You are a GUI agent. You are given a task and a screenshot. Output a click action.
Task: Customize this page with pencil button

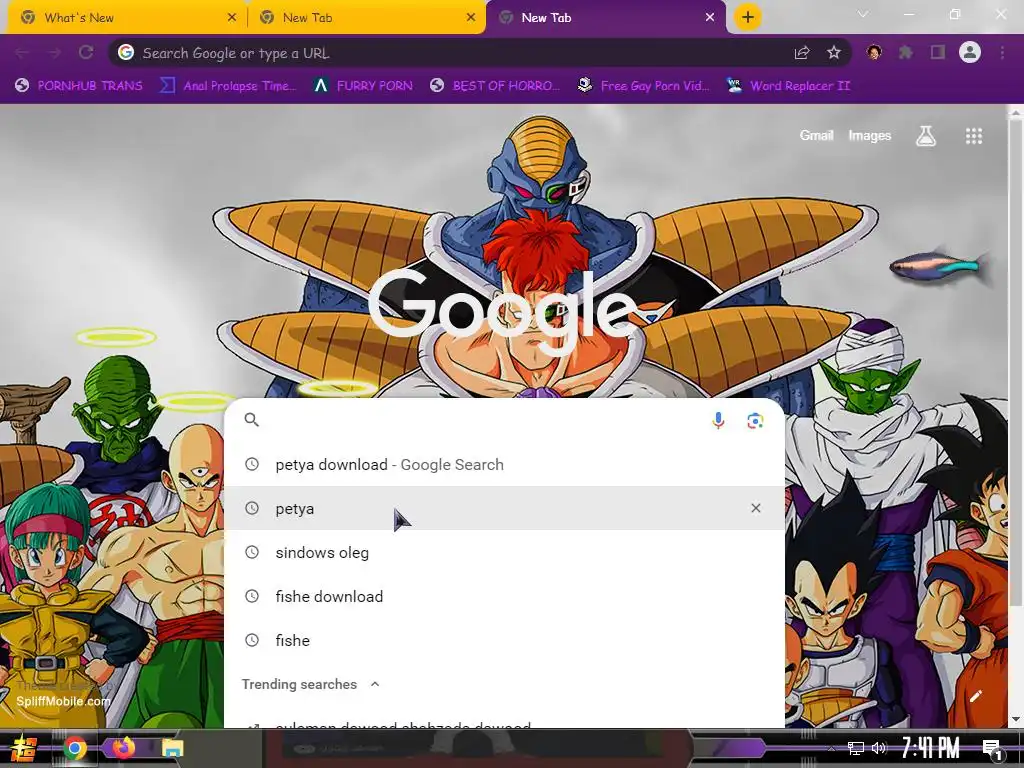coord(975,696)
